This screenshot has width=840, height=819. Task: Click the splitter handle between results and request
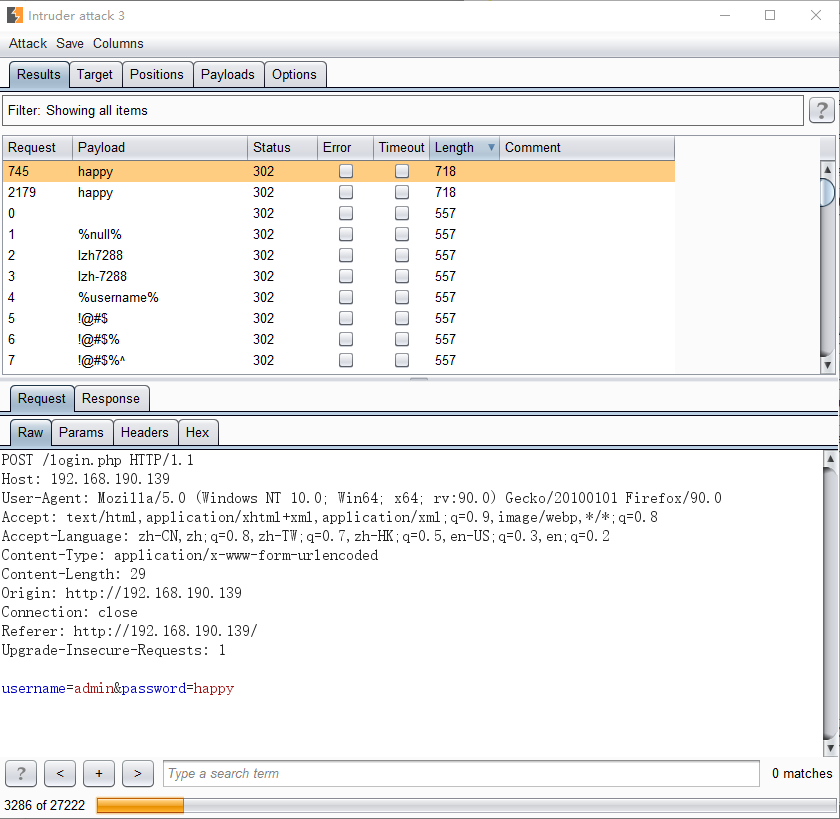coord(419,379)
